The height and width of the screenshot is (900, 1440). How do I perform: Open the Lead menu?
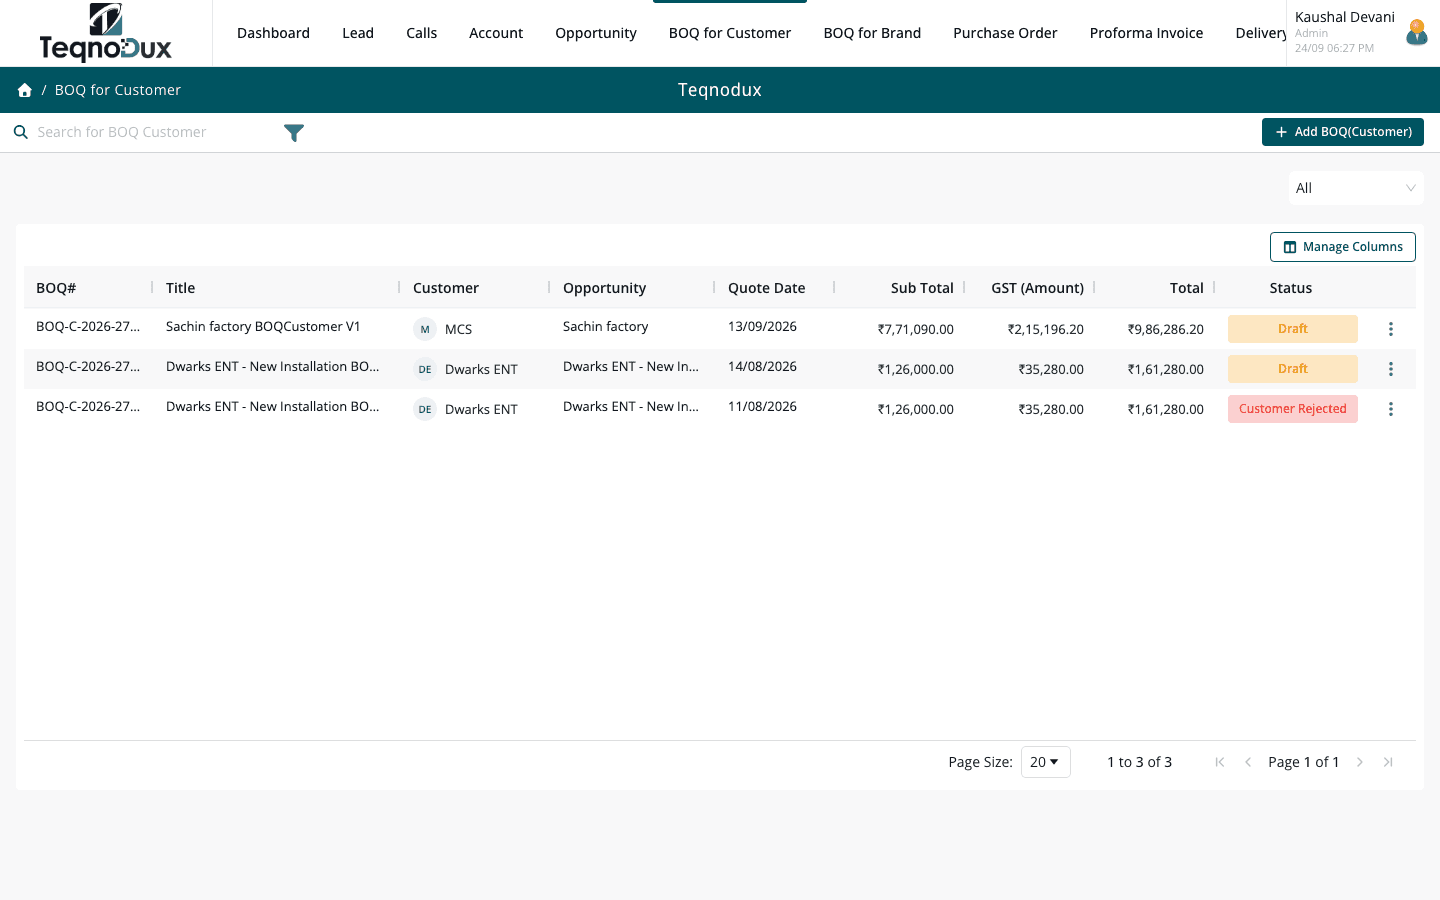[358, 33]
